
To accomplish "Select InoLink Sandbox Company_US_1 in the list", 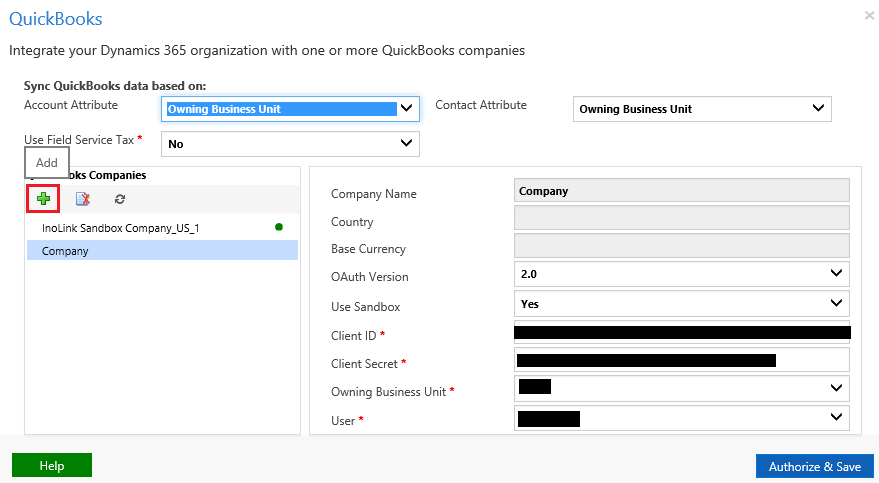I will pos(163,227).
